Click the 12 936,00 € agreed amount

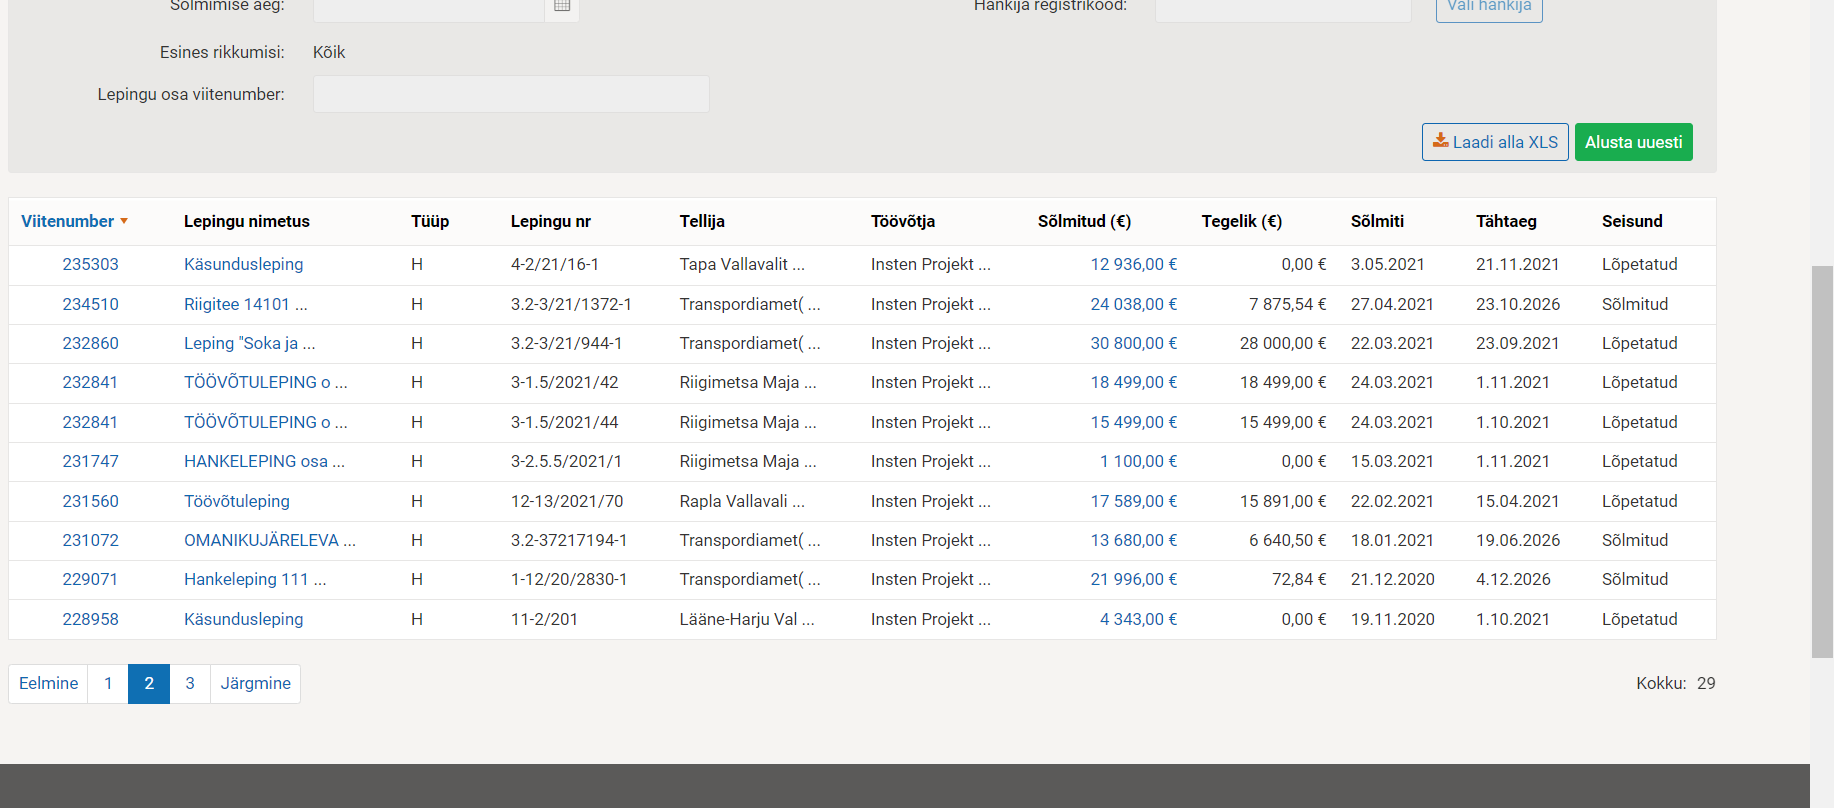(x=1134, y=264)
